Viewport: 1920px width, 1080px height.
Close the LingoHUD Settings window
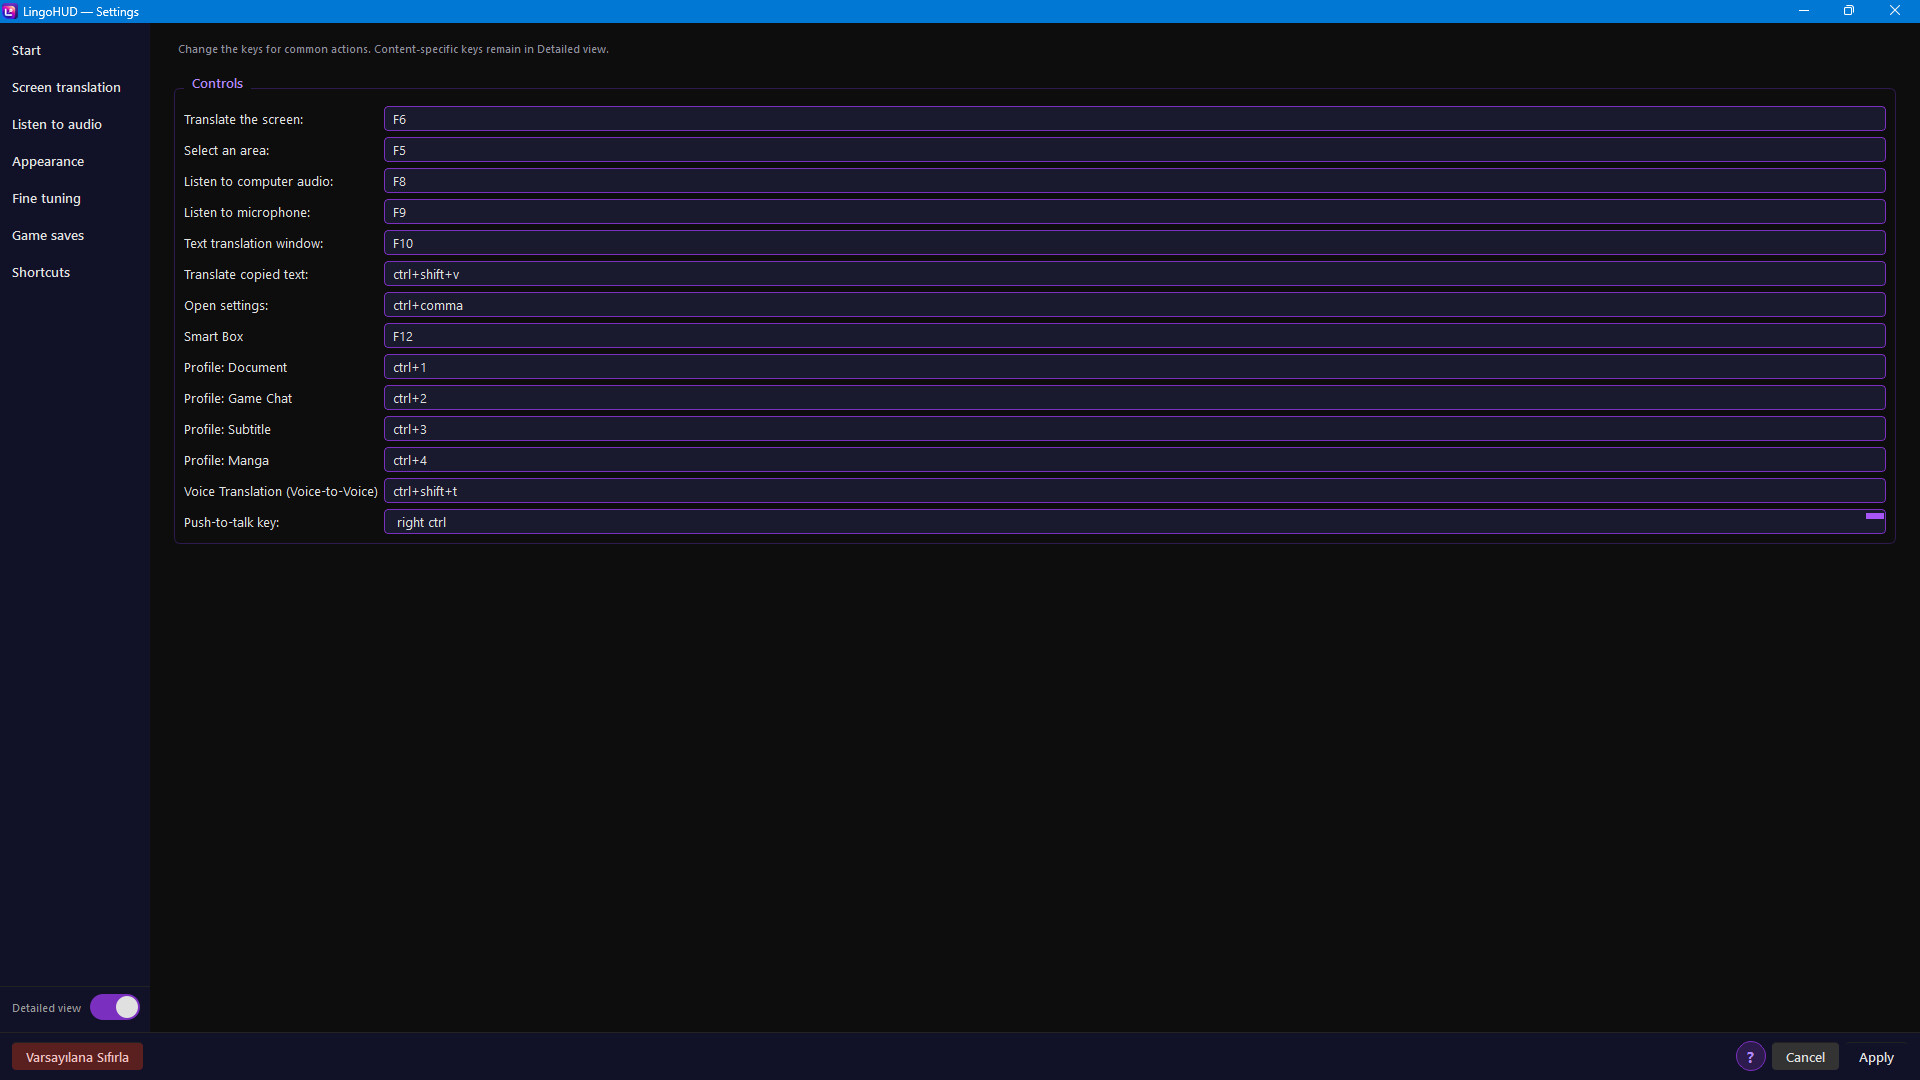point(1895,11)
